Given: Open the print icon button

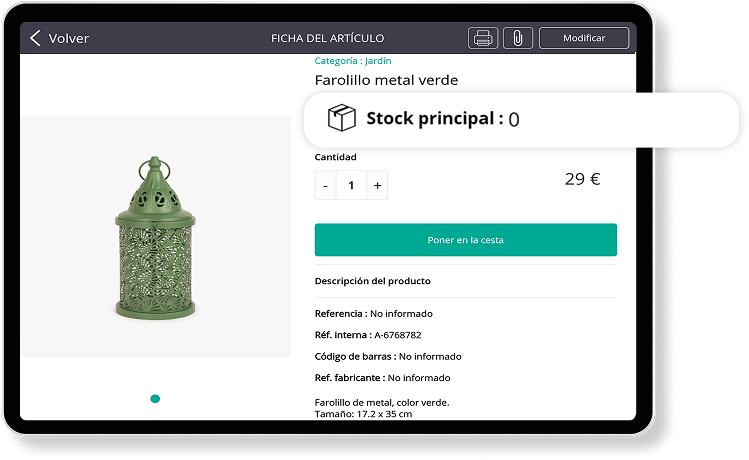Looking at the screenshot, I should tap(483, 39).
